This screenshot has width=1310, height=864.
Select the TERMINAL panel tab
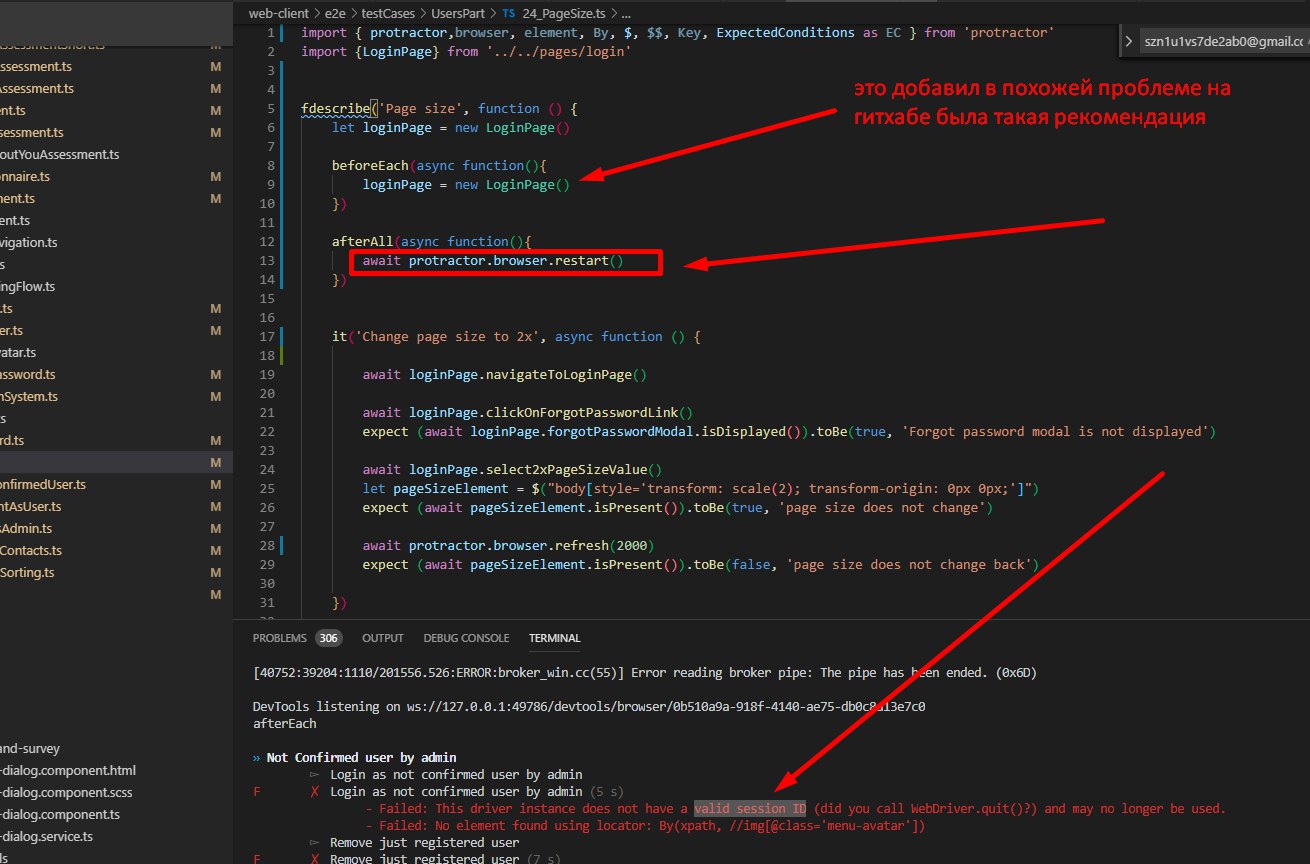(x=554, y=638)
